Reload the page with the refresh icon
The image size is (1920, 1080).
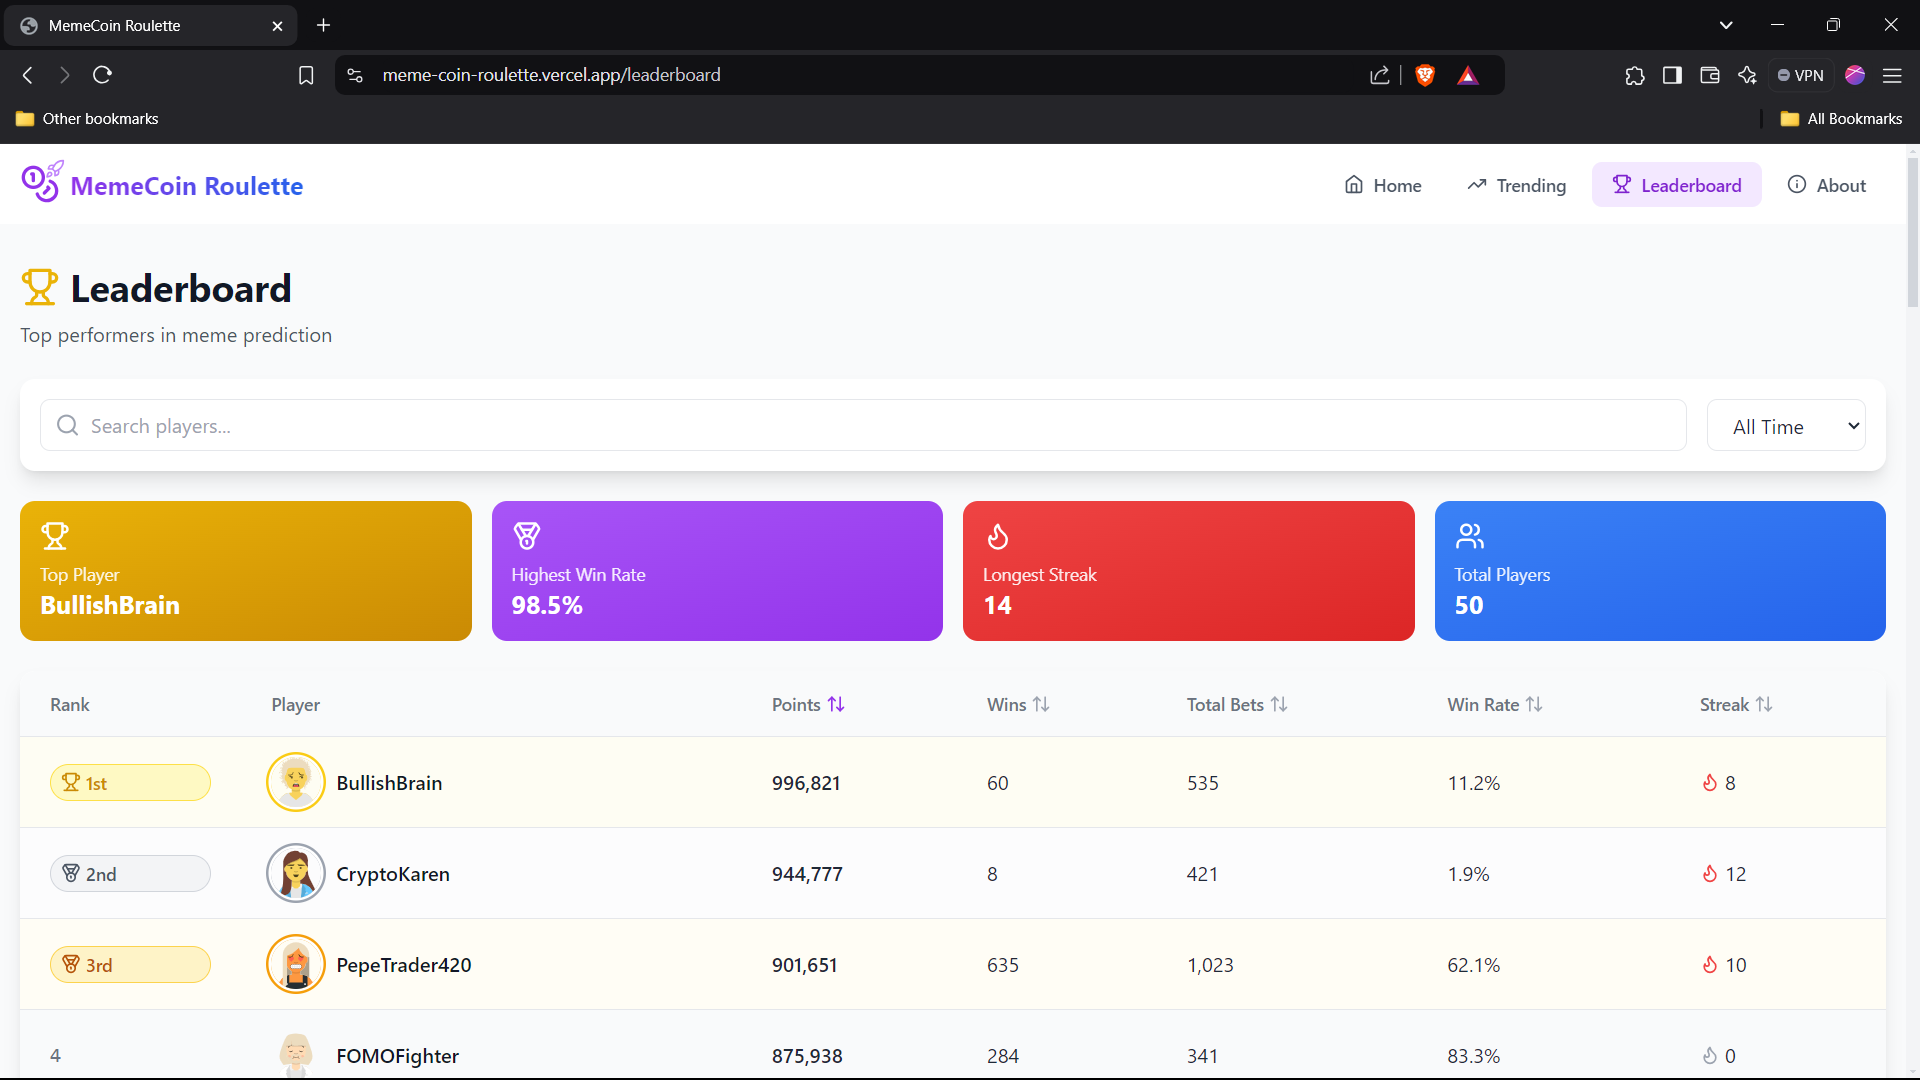[102, 75]
